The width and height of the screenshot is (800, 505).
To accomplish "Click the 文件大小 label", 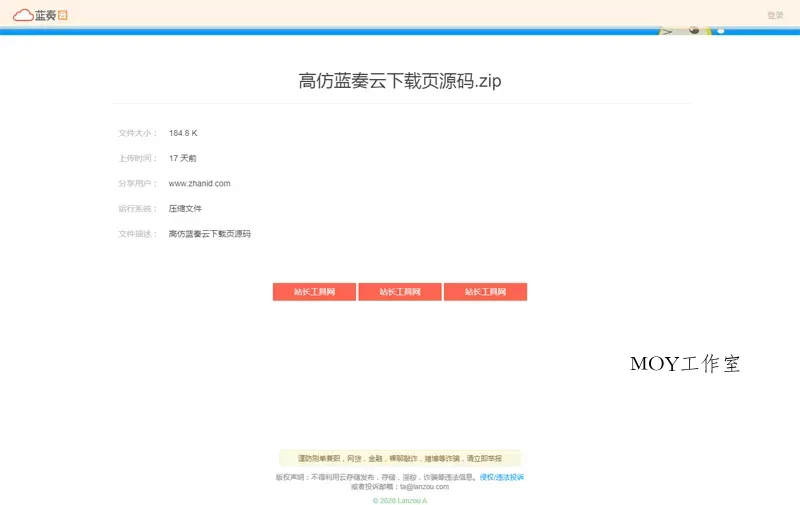I will click(138, 133).
